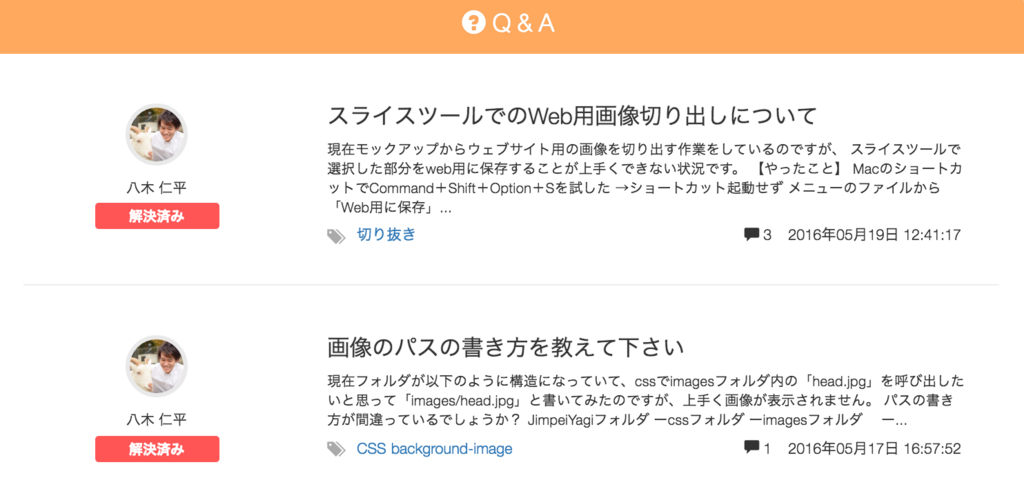1024x498 pixels.
Task: Click the image path question excerpt text
Action: 645,401
